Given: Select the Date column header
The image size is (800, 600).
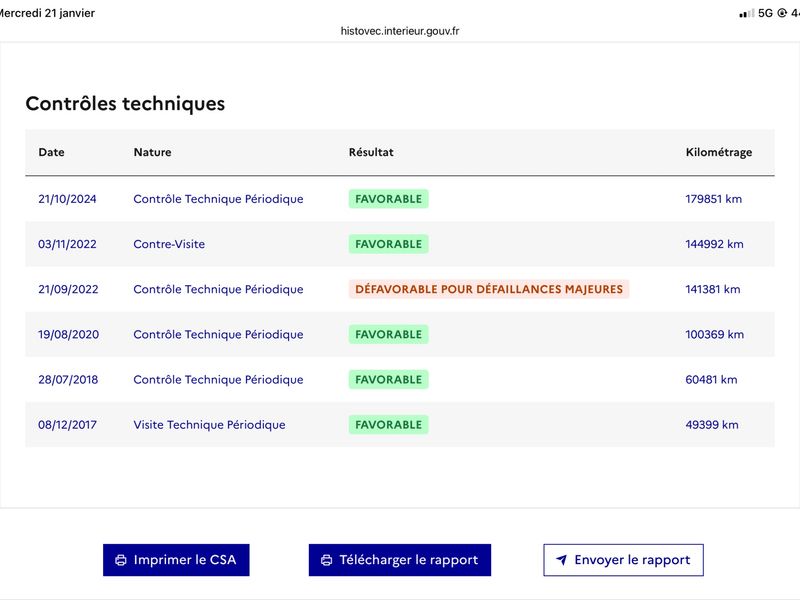Looking at the screenshot, I should tap(51, 152).
